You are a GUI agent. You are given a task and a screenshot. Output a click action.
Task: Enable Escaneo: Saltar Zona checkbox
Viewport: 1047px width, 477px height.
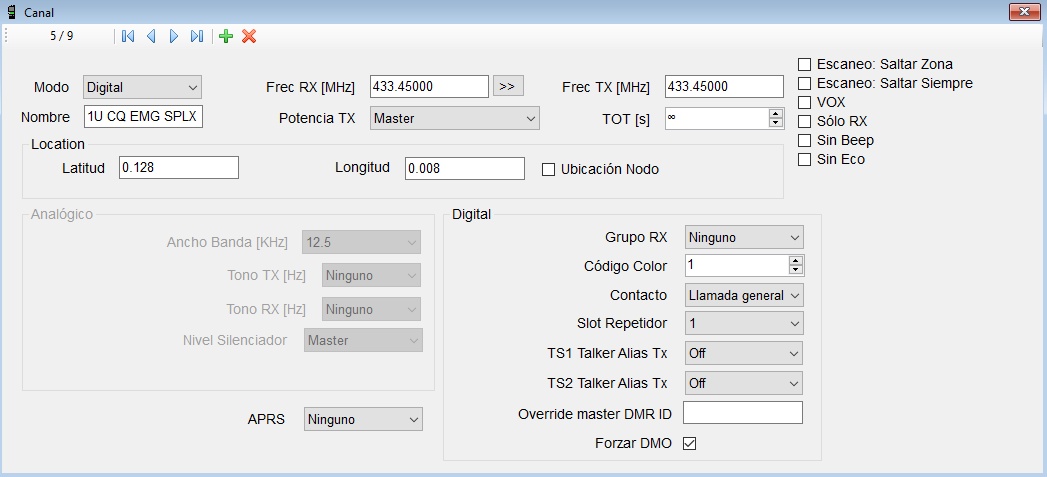click(x=804, y=64)
